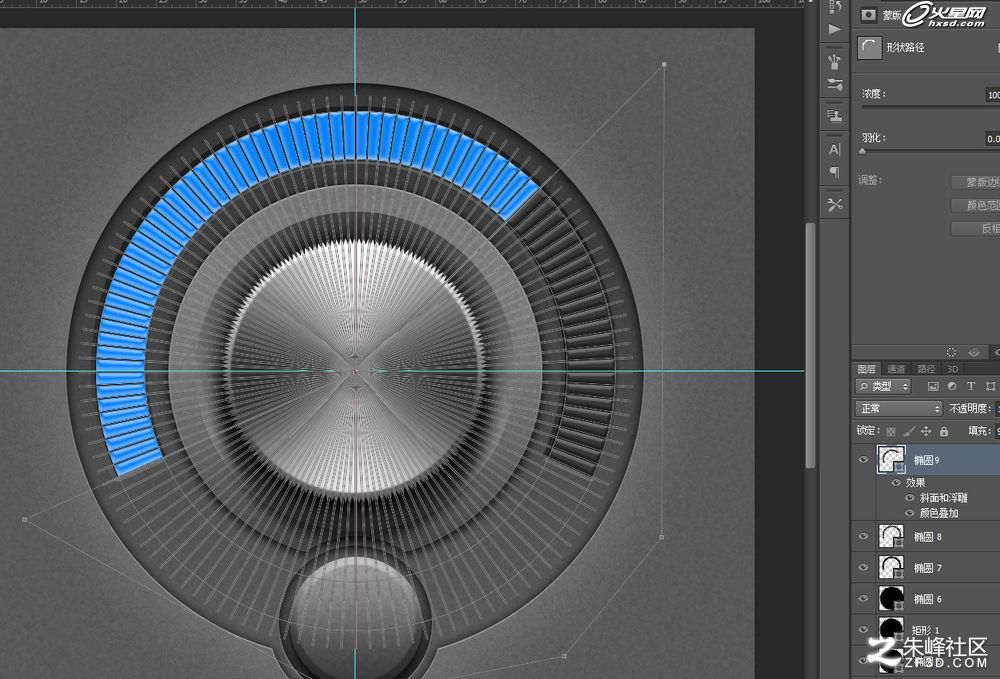The image size is (1000, 679).
Task: Select the 椭圆 7 layer thumbnail
Action: 891,567
